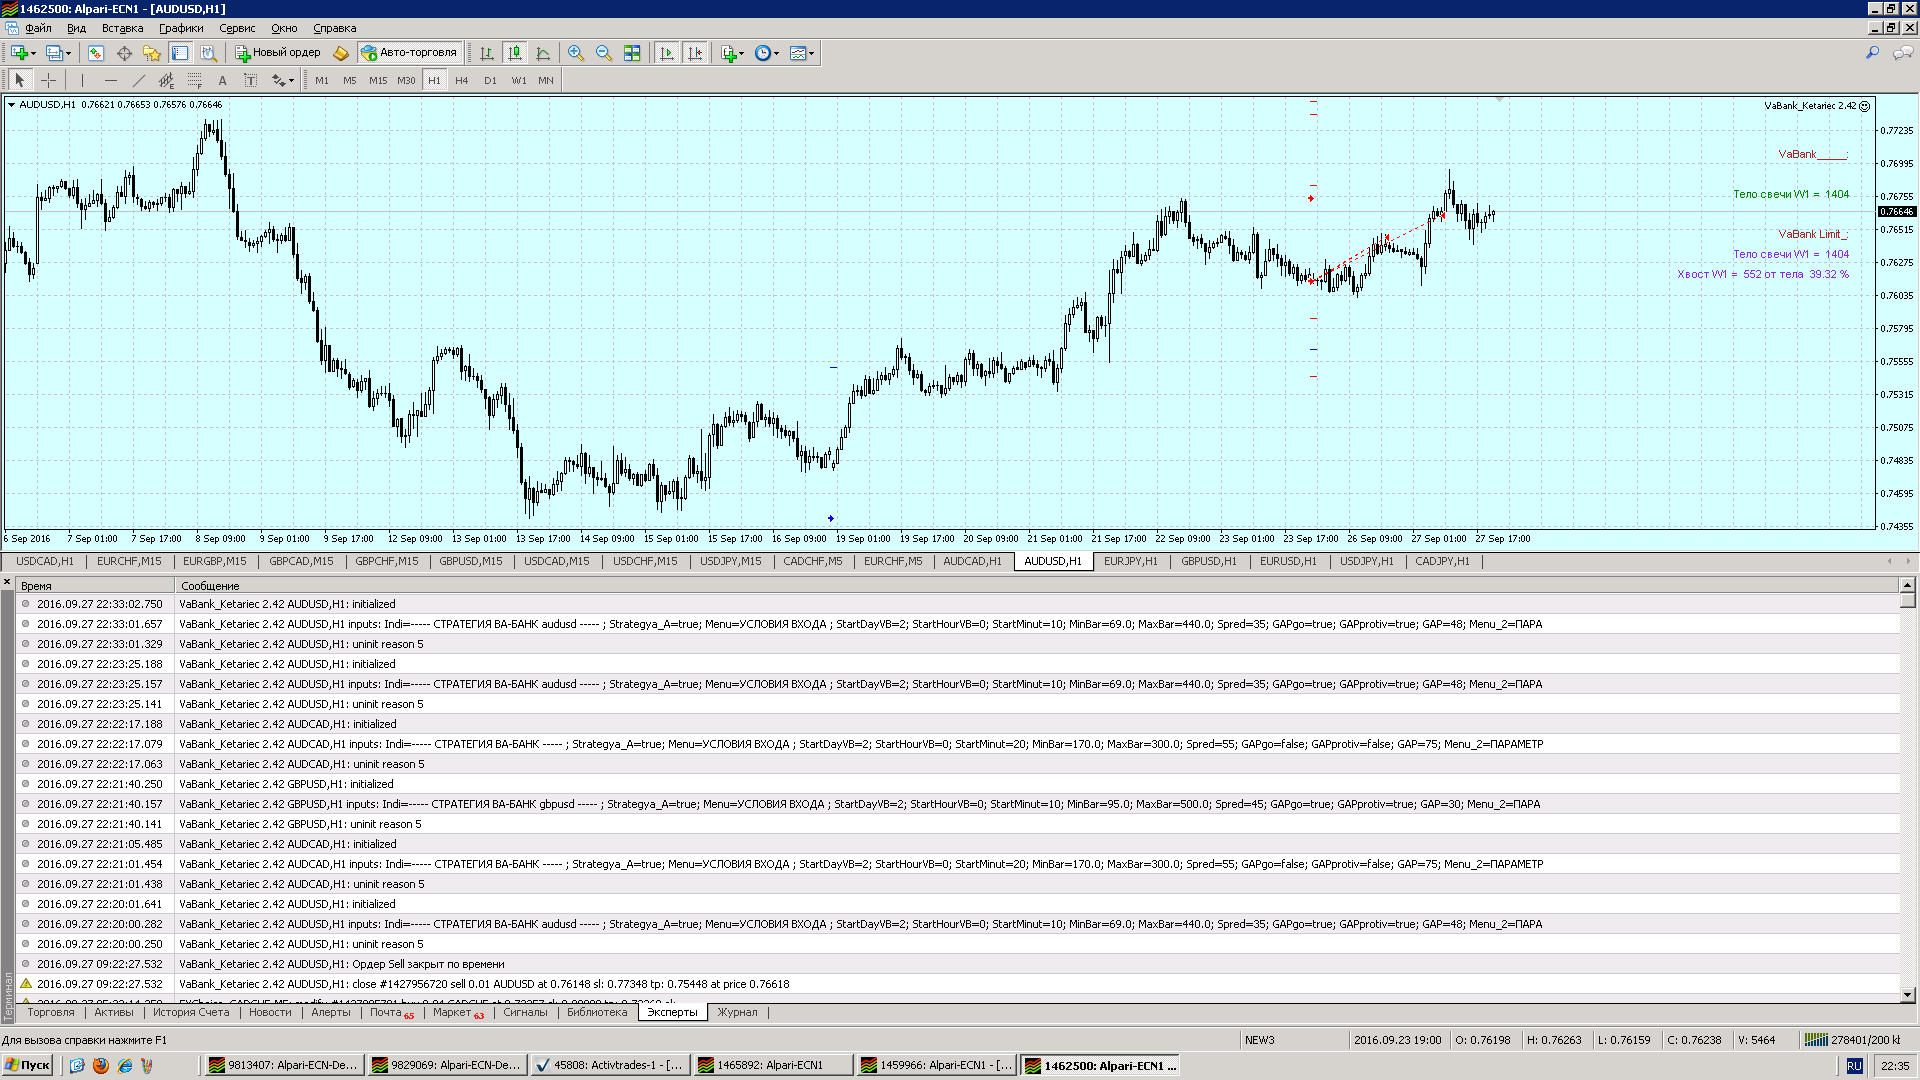The width and height of the screenshot is (1920, 1080).
Task: Close the Terminal panel
Action: point(7,581)
